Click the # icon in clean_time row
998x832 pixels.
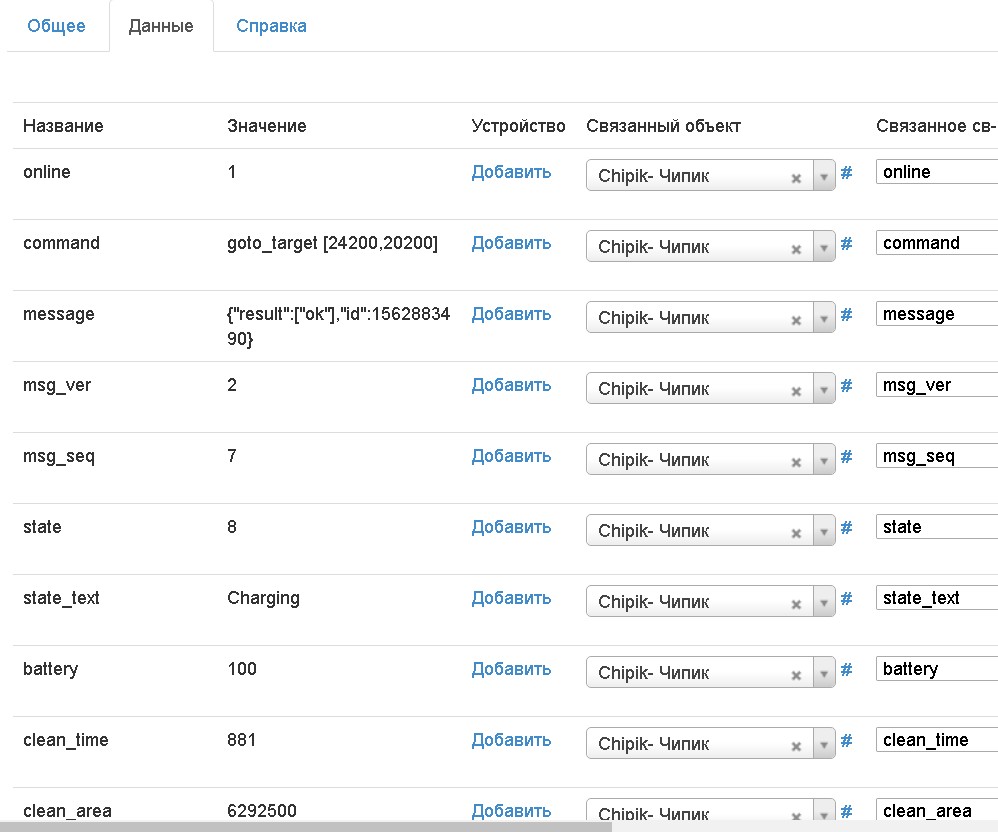[846, 741]
